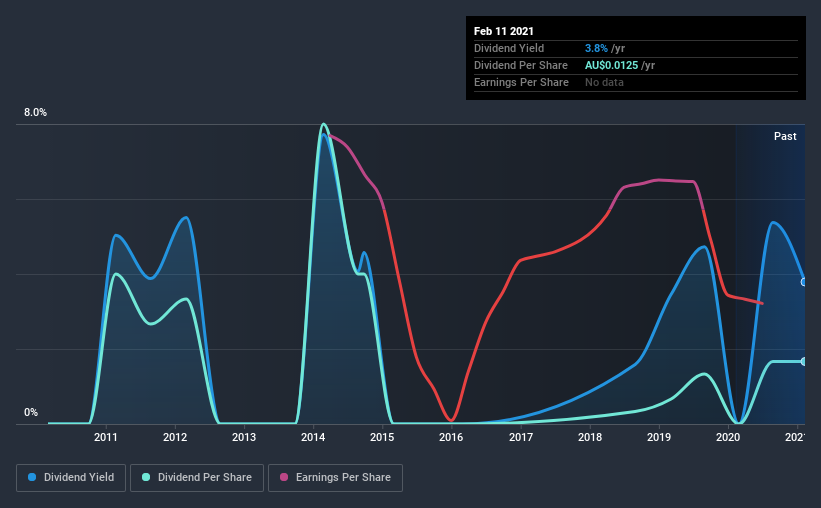Click the 2011 x-axis label
The height and width of the screenshot is (508, 821).
(x=106, y=437)
